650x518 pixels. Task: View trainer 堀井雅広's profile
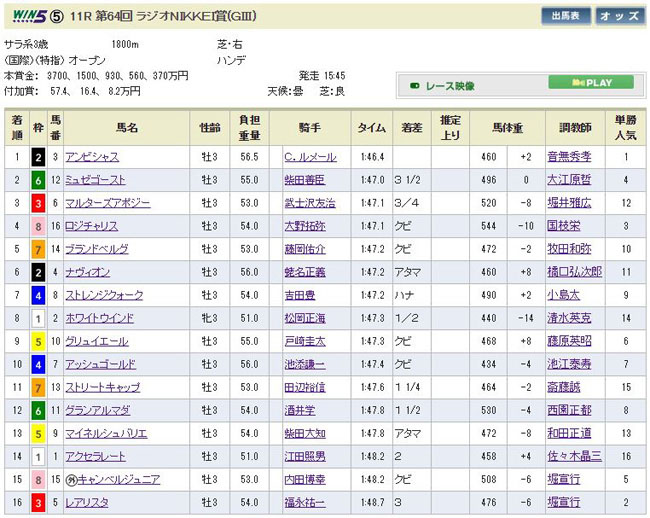click(569, 203)
